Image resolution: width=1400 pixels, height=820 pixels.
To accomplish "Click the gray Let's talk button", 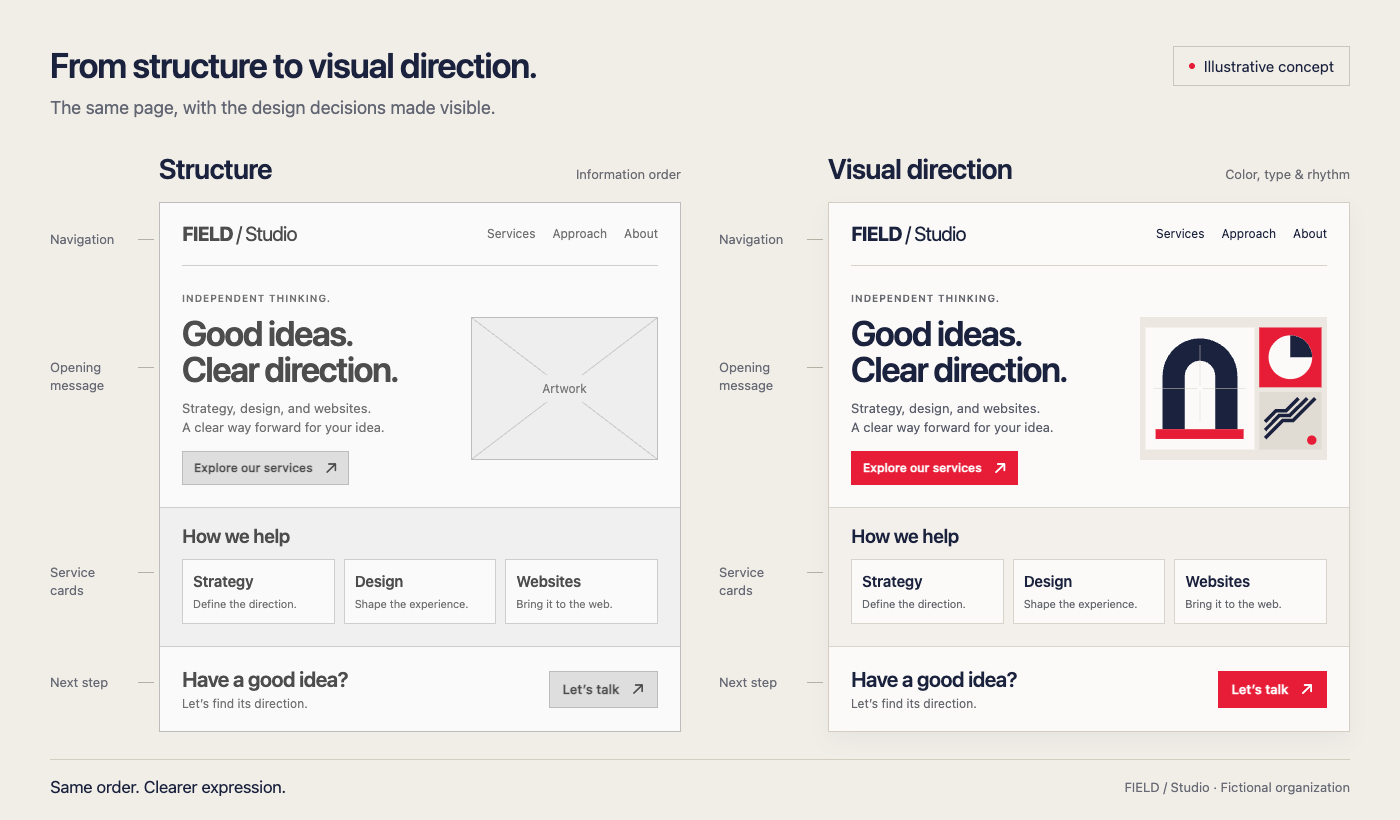I will pos(603,689).
